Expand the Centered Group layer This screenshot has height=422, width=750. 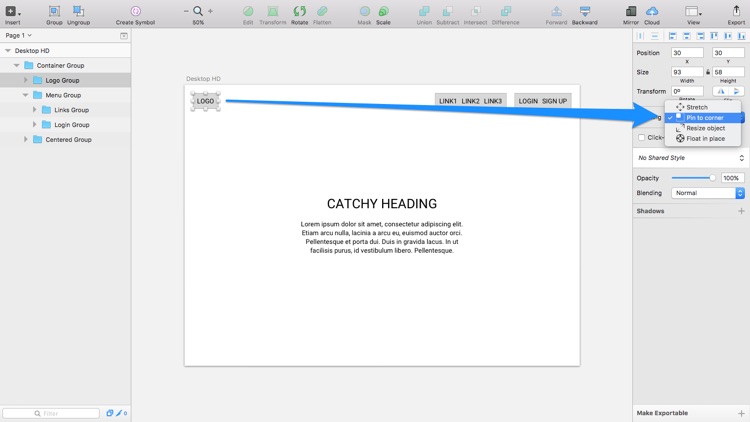coord(26,140)
